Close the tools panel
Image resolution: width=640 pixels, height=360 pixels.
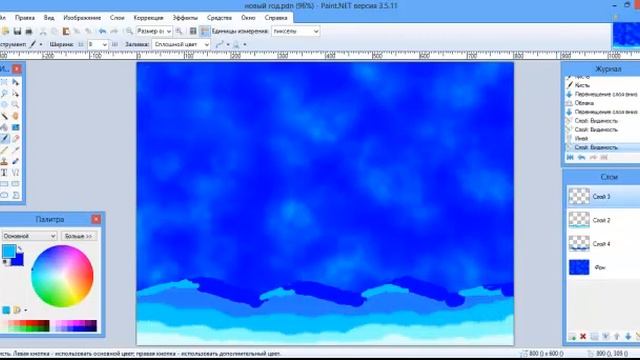point(17,69)
